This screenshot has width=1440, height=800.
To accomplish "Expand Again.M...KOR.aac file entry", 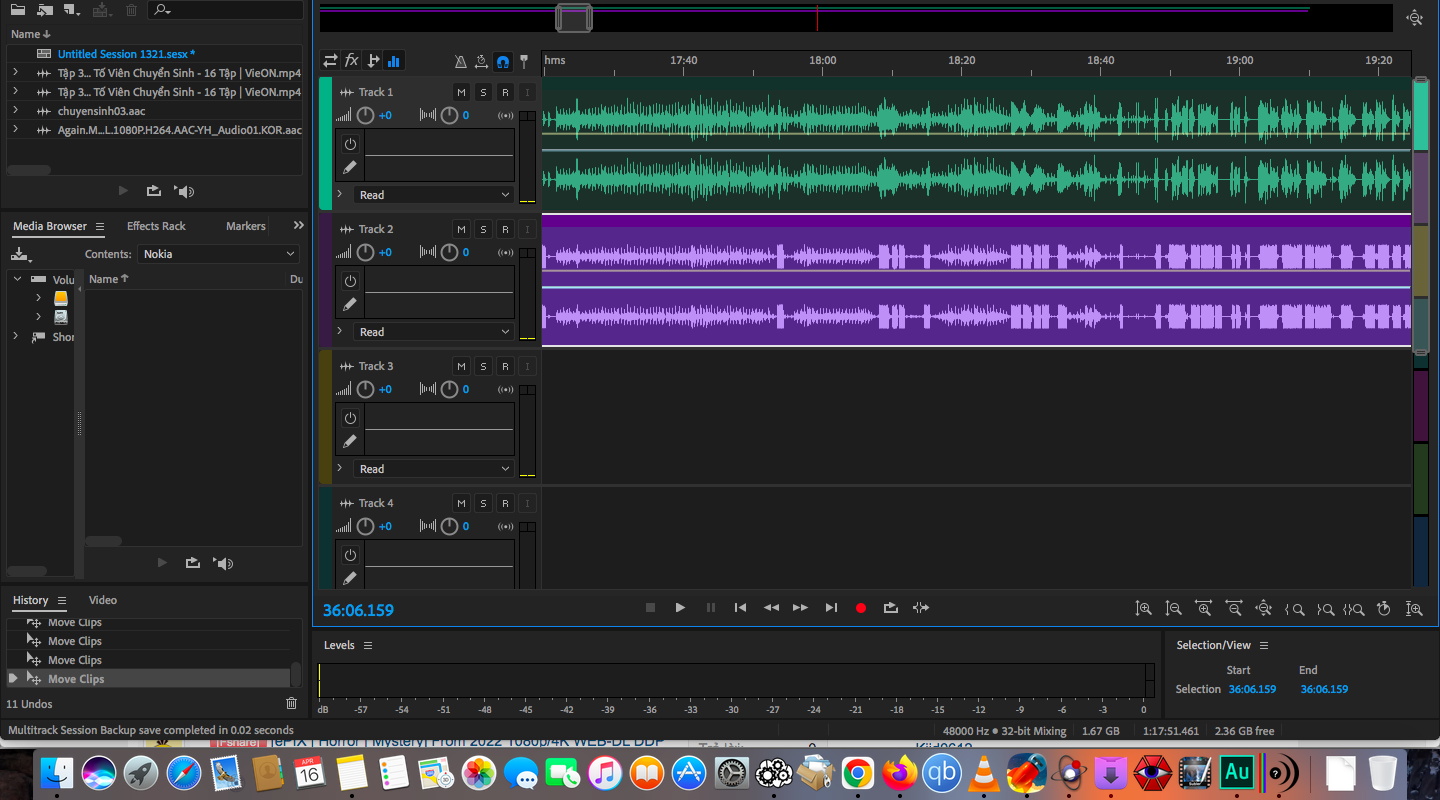I will [15, 130].
